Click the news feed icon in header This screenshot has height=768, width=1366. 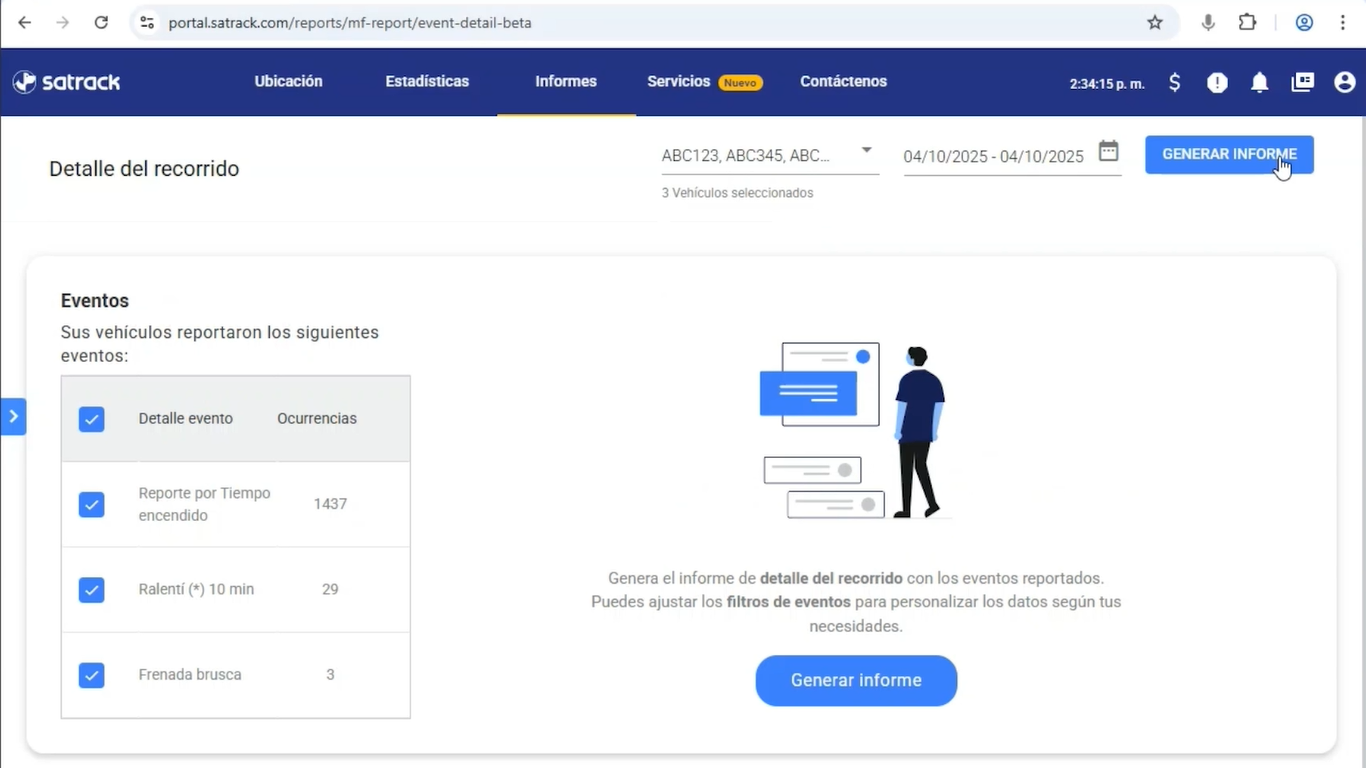[x=1302, y=83]
